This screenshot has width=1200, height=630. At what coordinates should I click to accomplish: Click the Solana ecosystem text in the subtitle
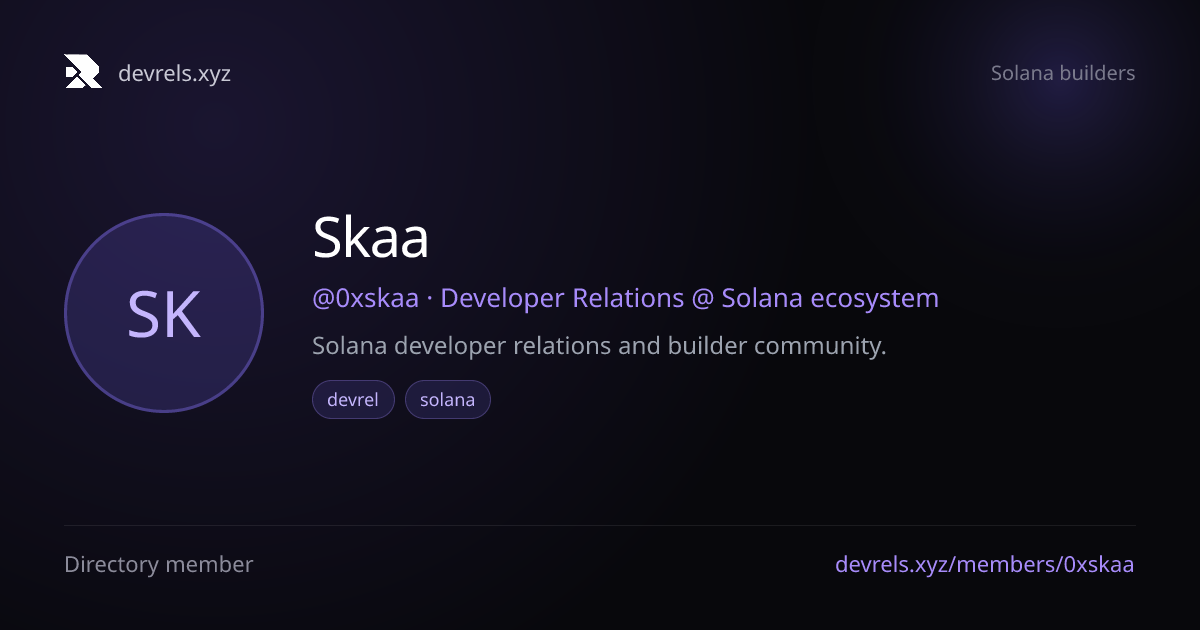[x=830, y=298]
